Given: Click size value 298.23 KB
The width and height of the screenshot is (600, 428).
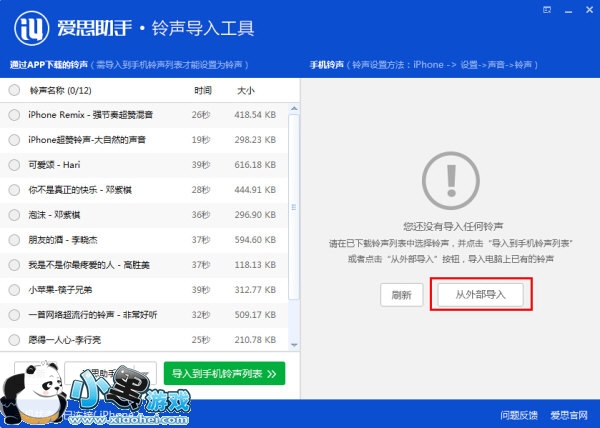Looking at the screenshot, I should point(255,140).
